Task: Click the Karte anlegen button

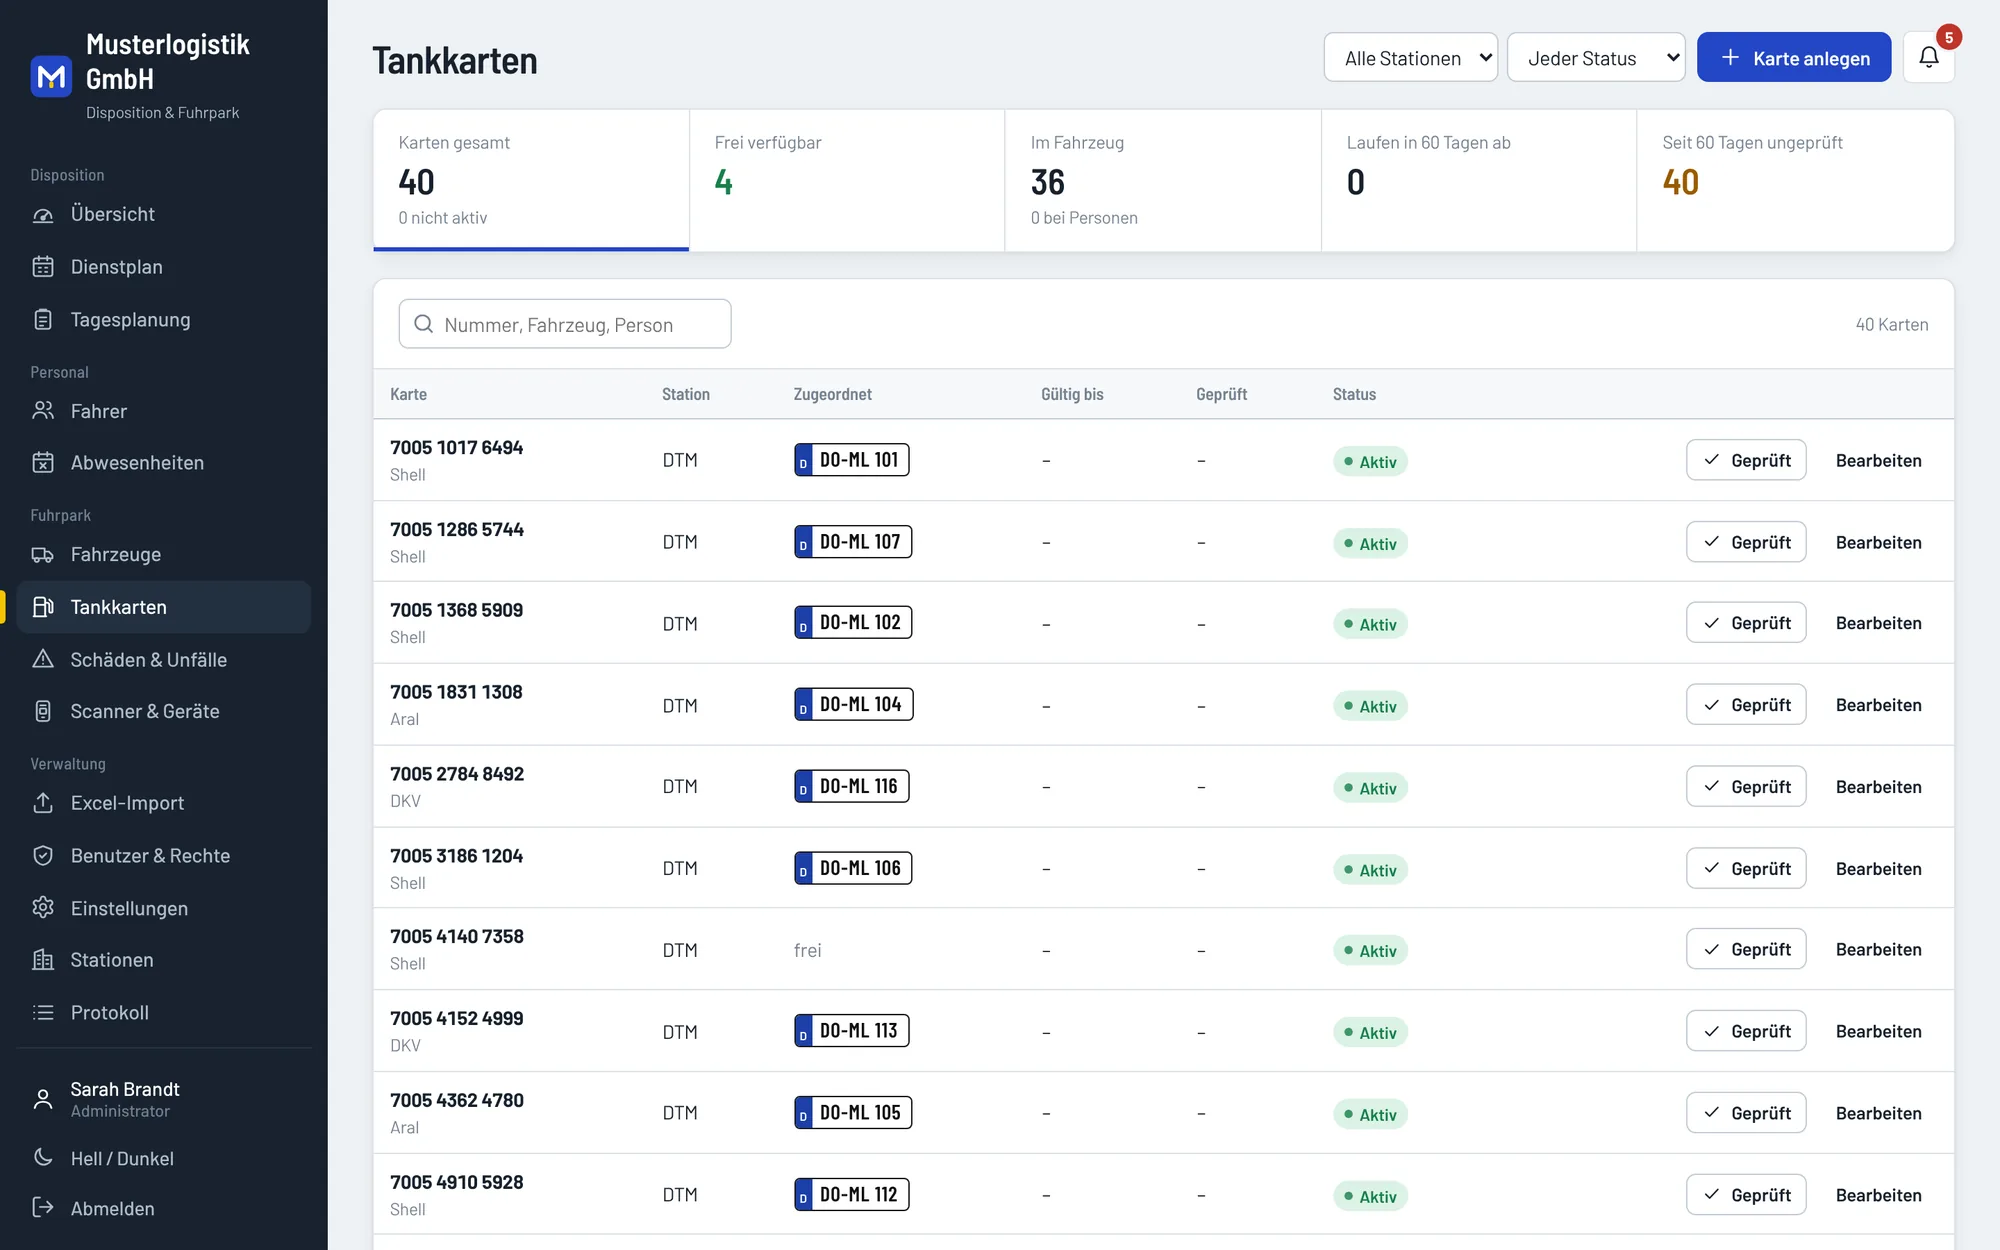Action: (x=1794, y=58)
